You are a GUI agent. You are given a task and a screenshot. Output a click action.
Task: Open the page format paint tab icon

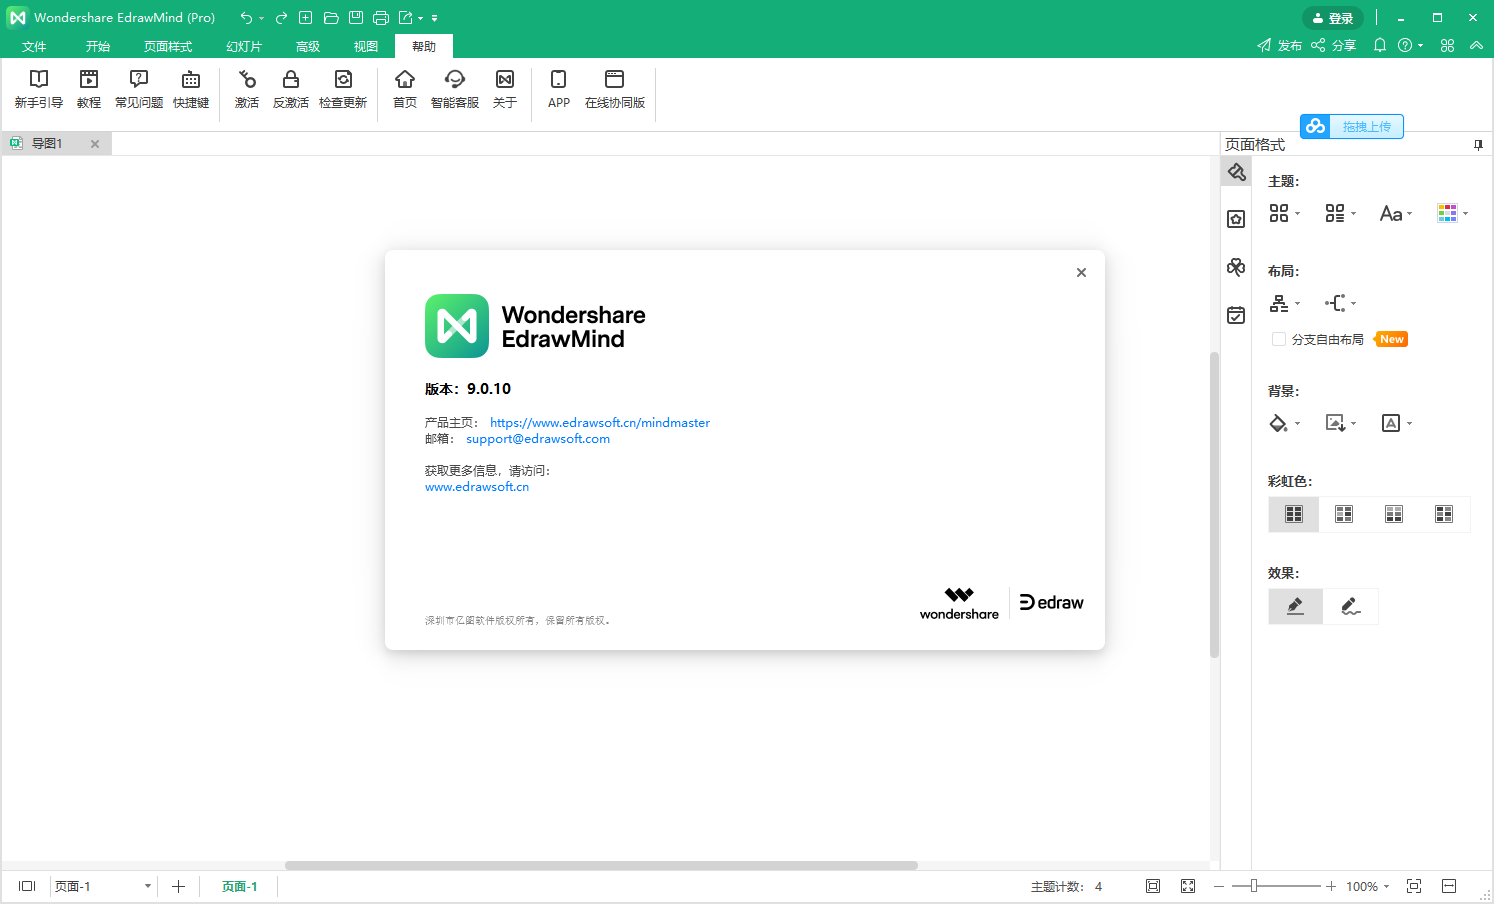[x=1237, y=172]
